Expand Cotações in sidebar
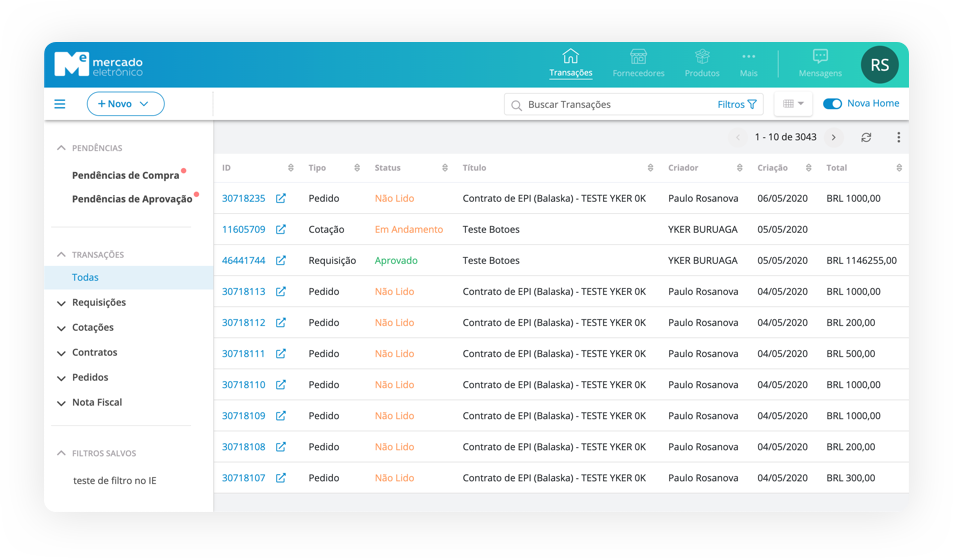The width and height of the screenshot is (953, 558). [61, 328]
